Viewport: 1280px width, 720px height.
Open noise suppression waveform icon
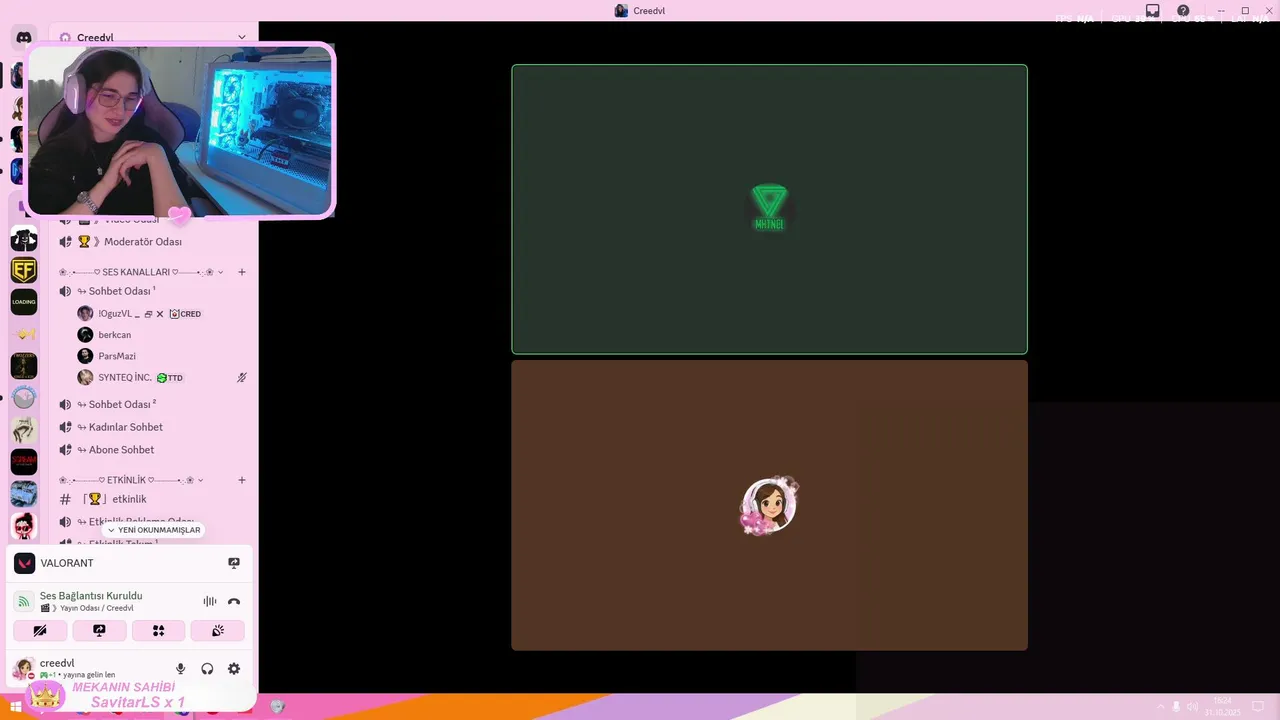pos(210,601)
